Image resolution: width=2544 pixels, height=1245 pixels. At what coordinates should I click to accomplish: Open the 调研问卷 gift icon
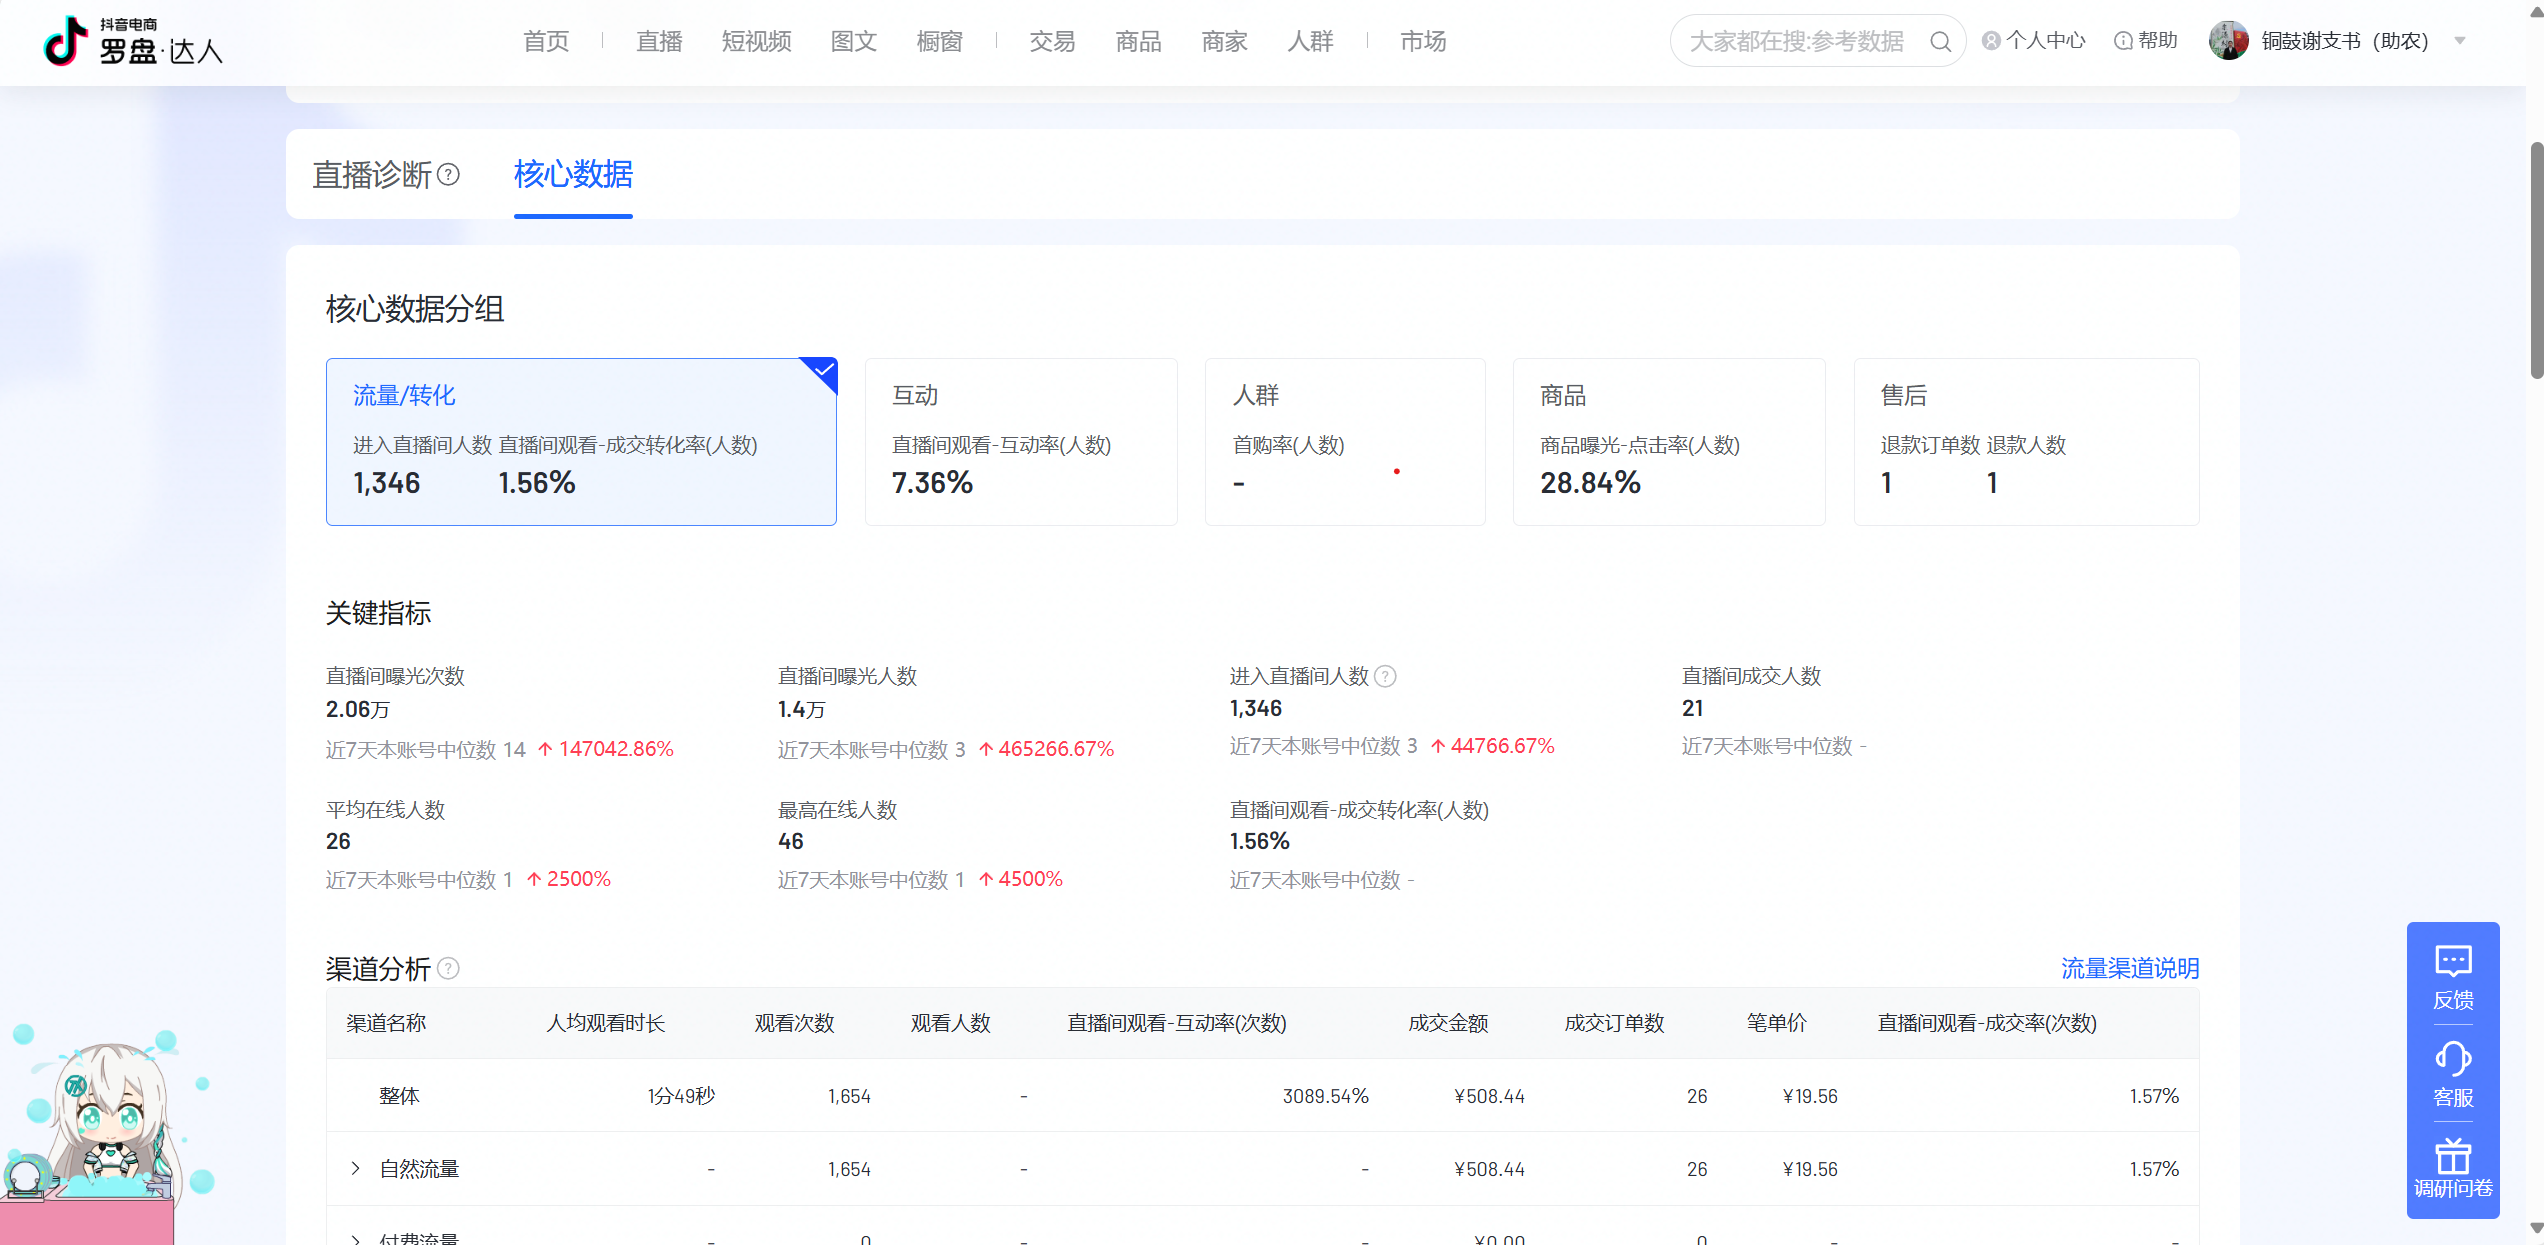click(x=2452, y=1156)
